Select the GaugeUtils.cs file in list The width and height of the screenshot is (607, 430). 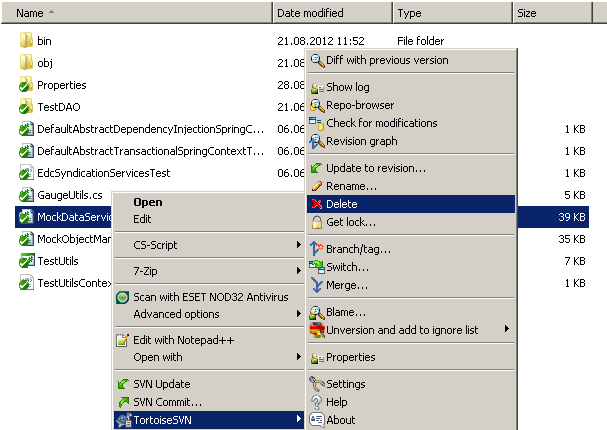[70, 195]
